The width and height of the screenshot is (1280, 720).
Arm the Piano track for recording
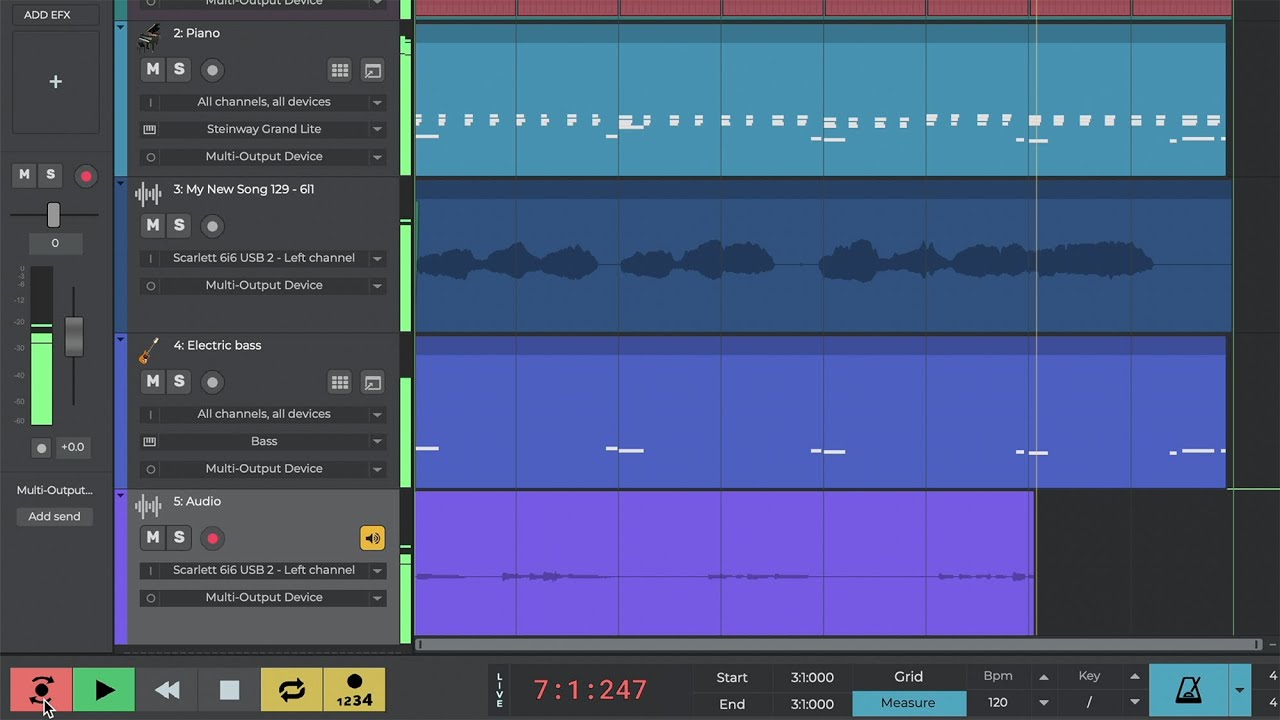[x=212, y=70]
